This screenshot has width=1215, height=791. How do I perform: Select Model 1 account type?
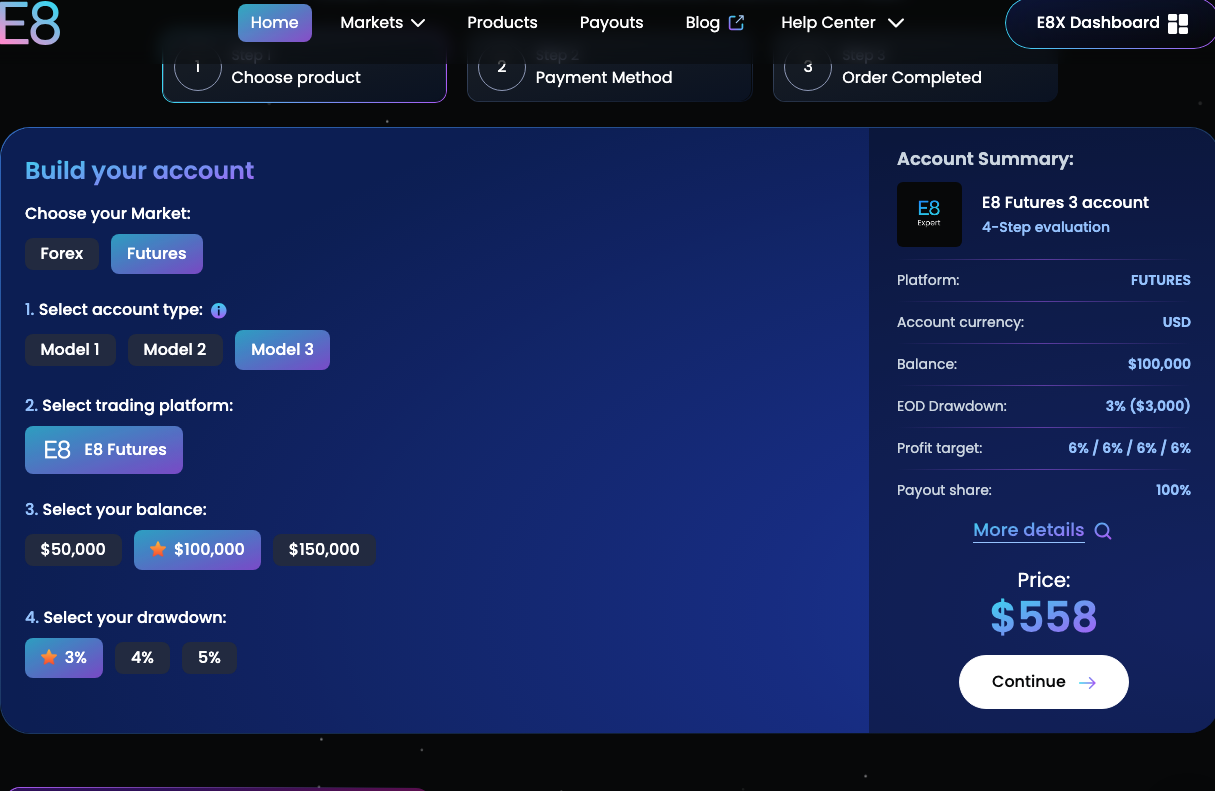pyautogui.click(x=70, y=350)
